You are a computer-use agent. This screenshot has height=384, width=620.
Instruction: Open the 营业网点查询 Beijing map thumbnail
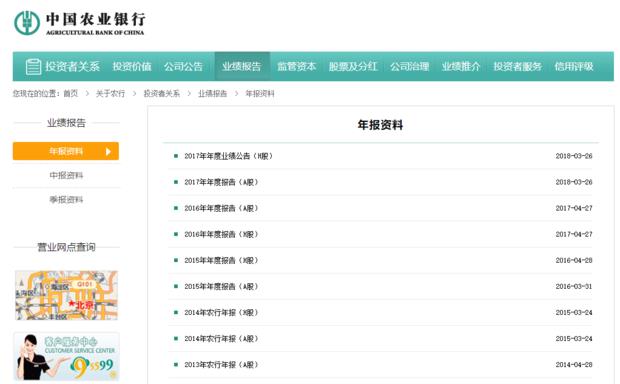point(66,295)
